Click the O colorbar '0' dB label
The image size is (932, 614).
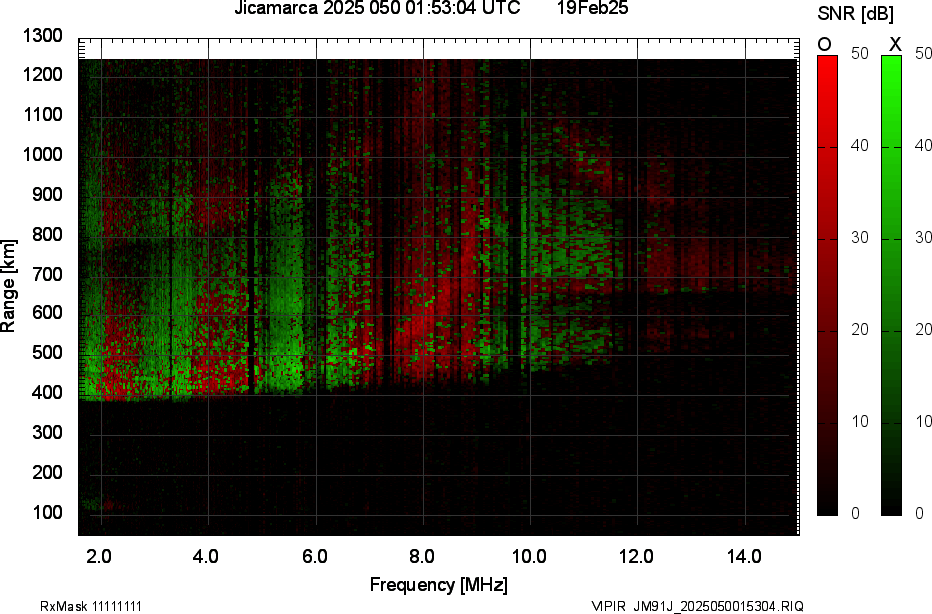[x=855, y=513]
